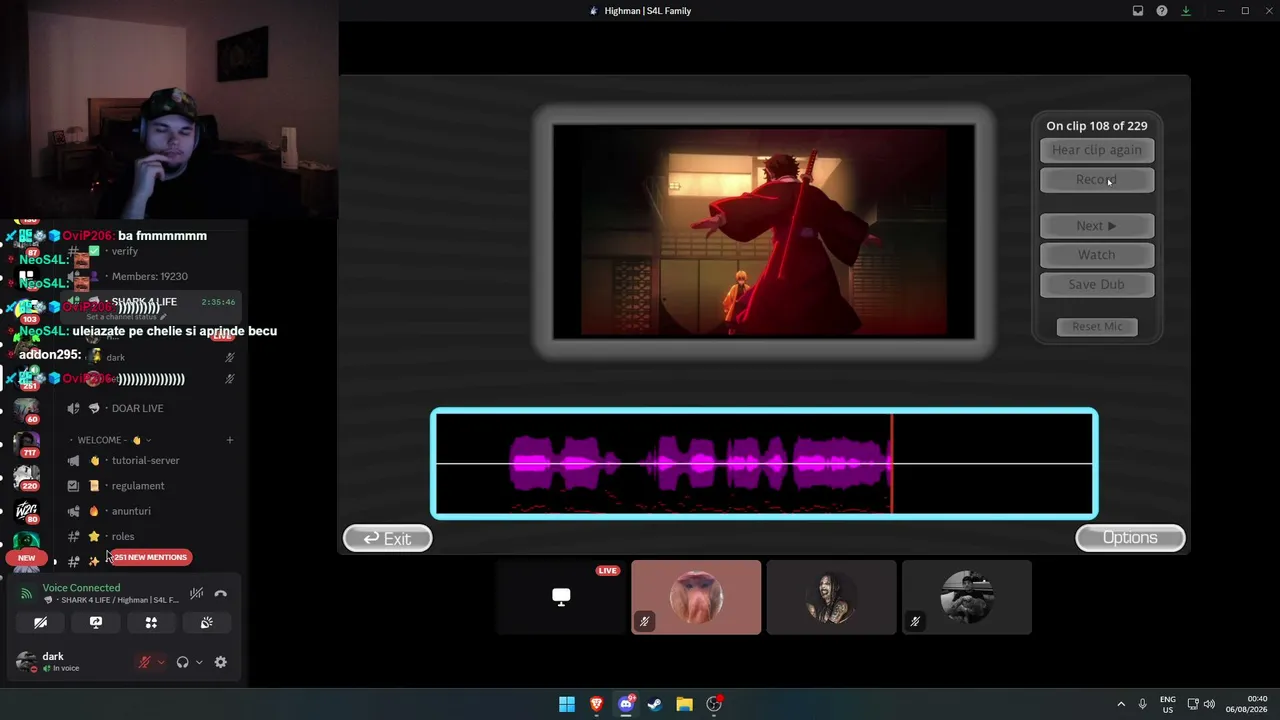The width and height of the screenshot is (1280, 720).
Task: Open the network tray icon
Action: [x=1193, y=704]
